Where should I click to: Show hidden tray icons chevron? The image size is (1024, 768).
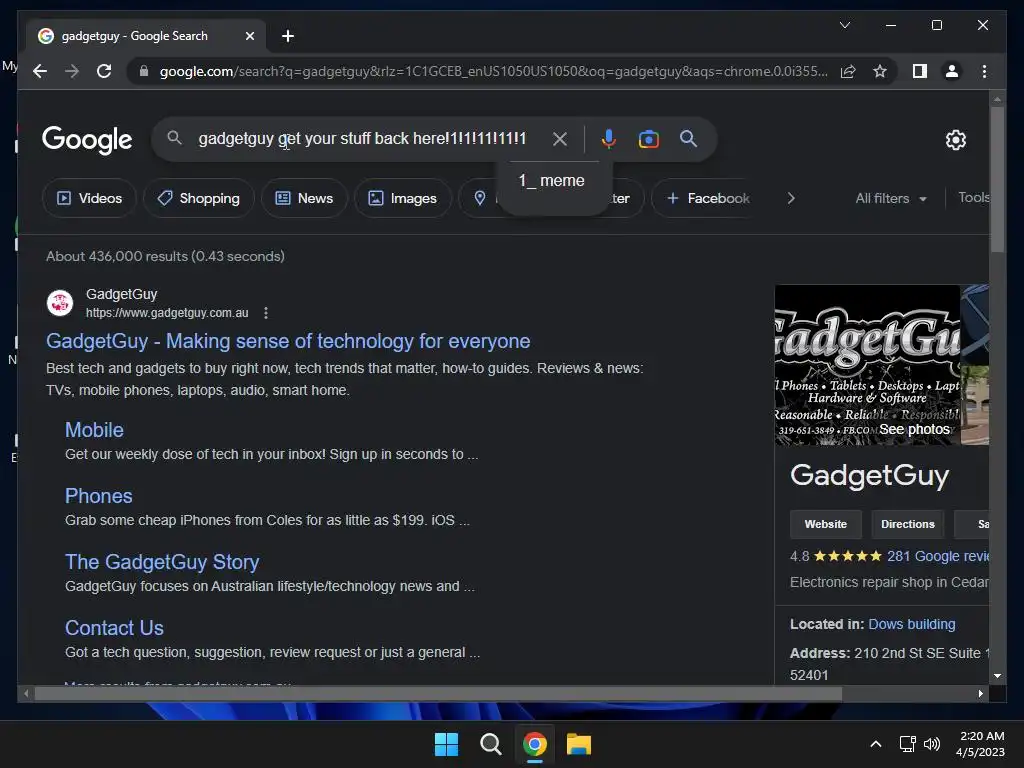coord(876,744)
